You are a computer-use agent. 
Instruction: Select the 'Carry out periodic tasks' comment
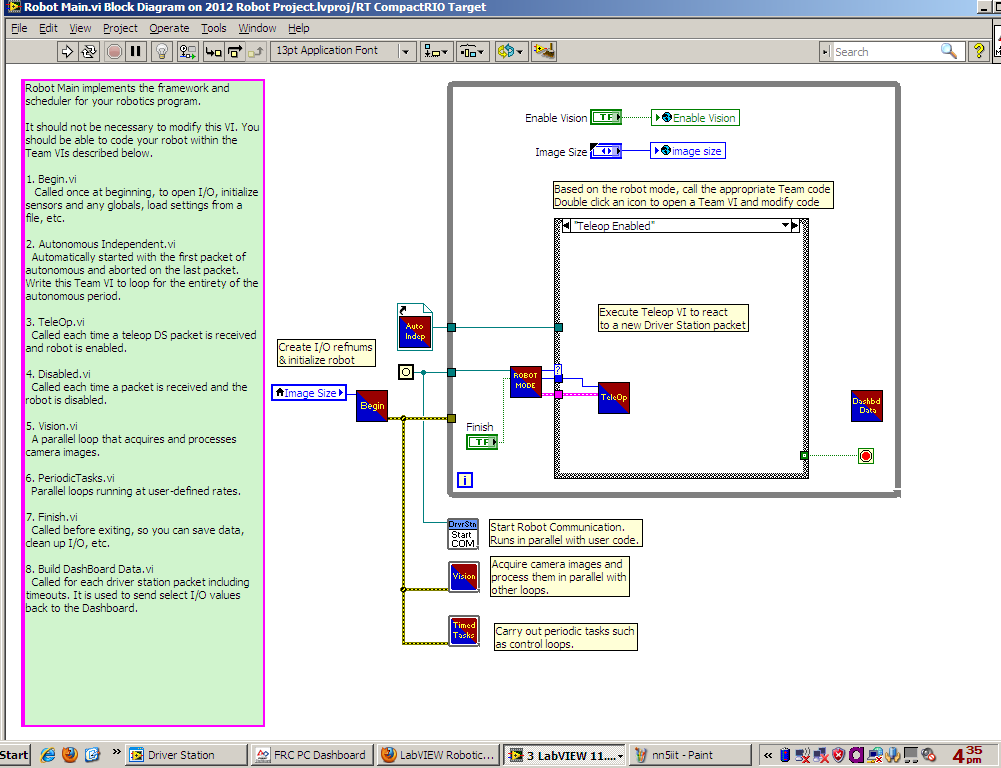click(566, 637)
